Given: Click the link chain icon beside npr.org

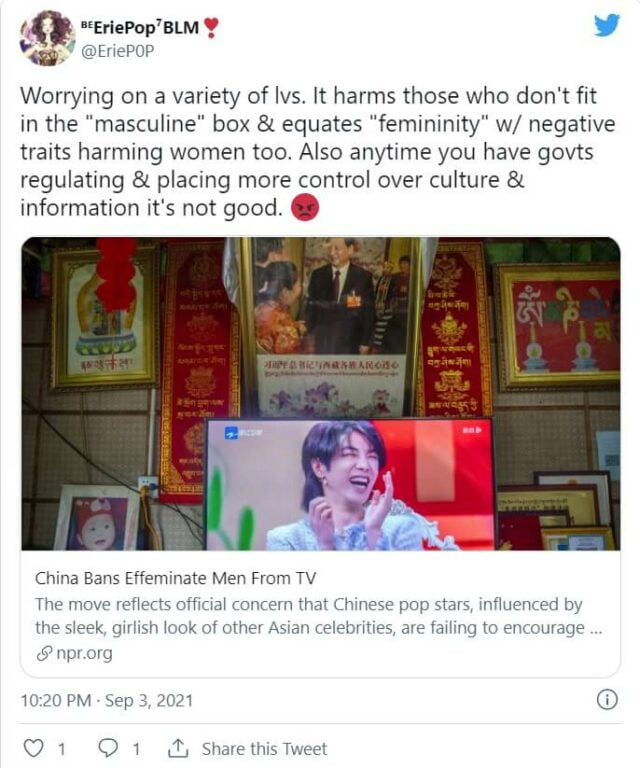Looking at the screenshot, I should (x=44, y=653).
